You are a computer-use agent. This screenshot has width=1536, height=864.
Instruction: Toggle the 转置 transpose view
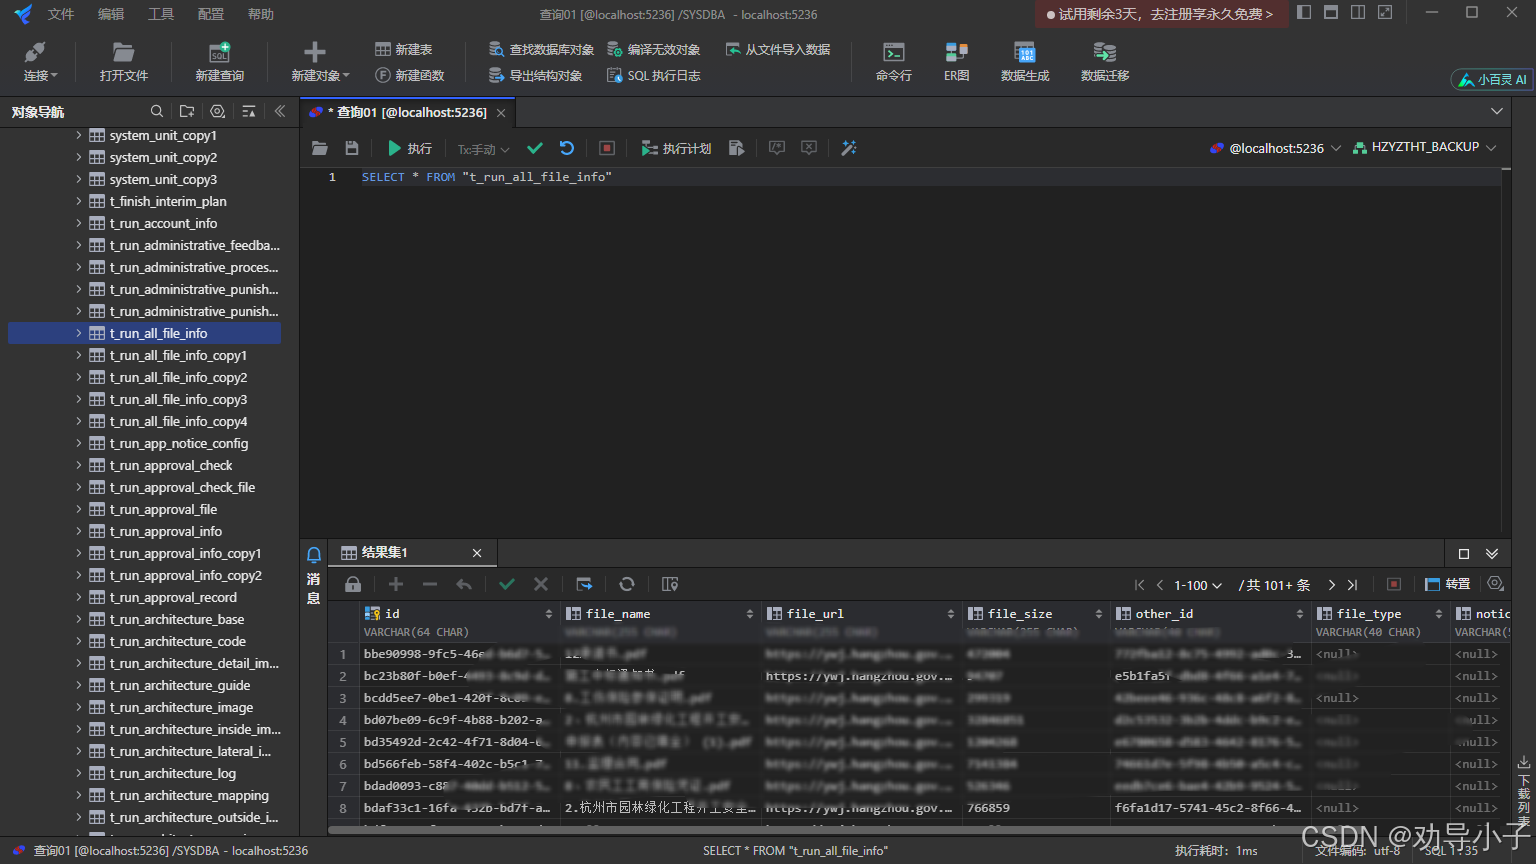tap(1448, 584)
